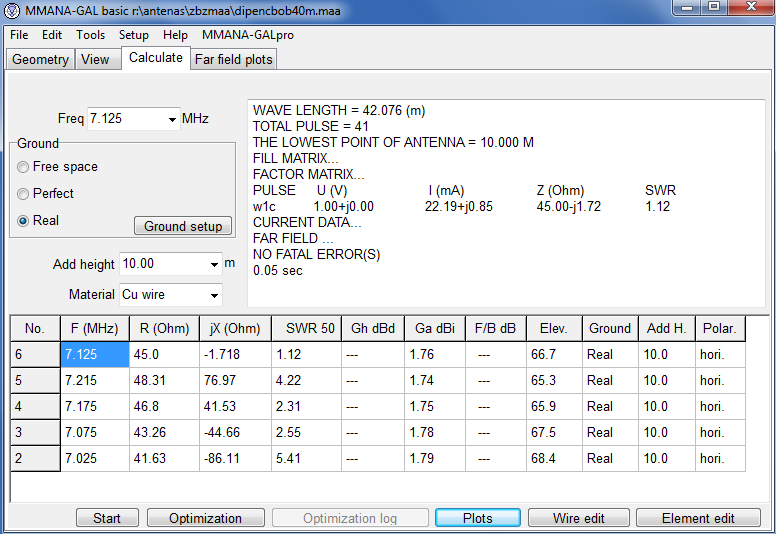This screenshot has height=534, width=776.
Task: Click row number 6 header
Action: click(x=35, y=355)
